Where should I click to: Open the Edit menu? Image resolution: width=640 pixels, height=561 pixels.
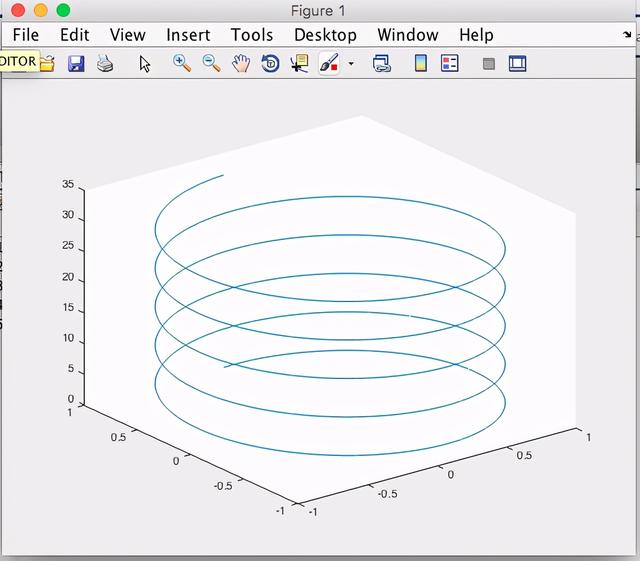tap(74, 35)
